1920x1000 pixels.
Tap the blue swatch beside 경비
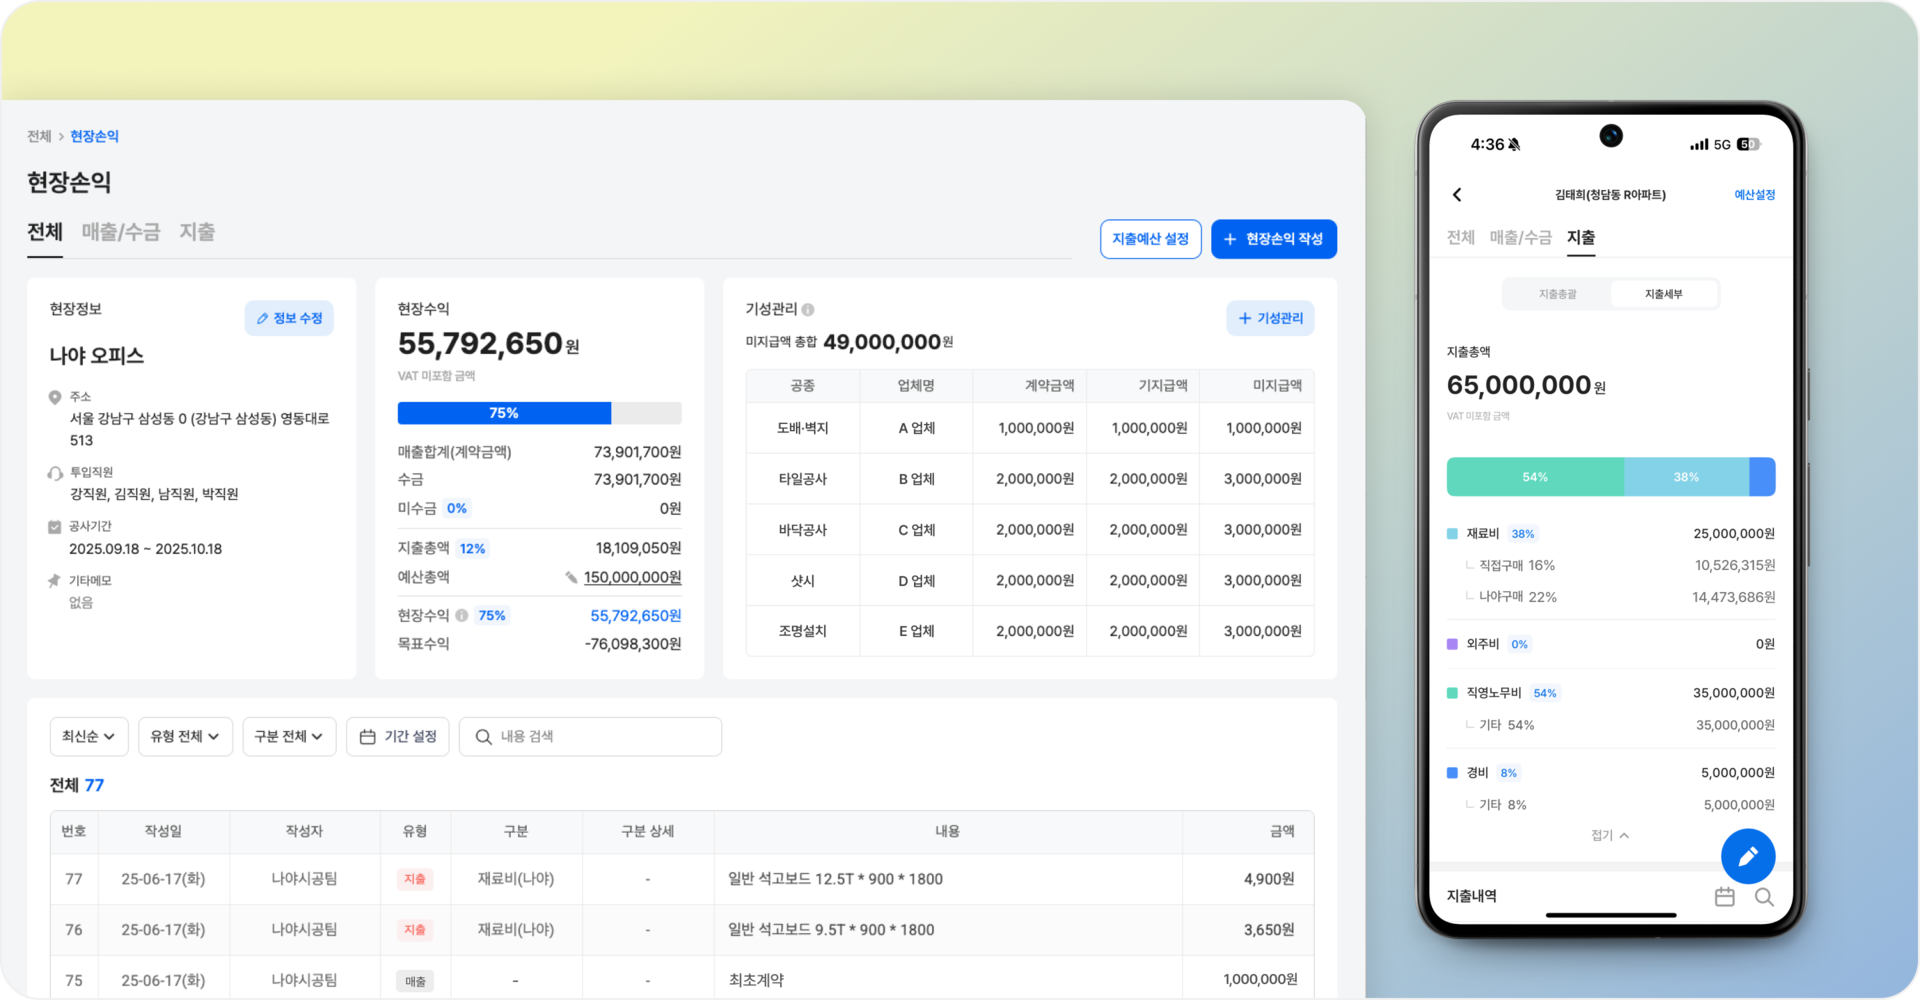click(x=1452, y=773)
